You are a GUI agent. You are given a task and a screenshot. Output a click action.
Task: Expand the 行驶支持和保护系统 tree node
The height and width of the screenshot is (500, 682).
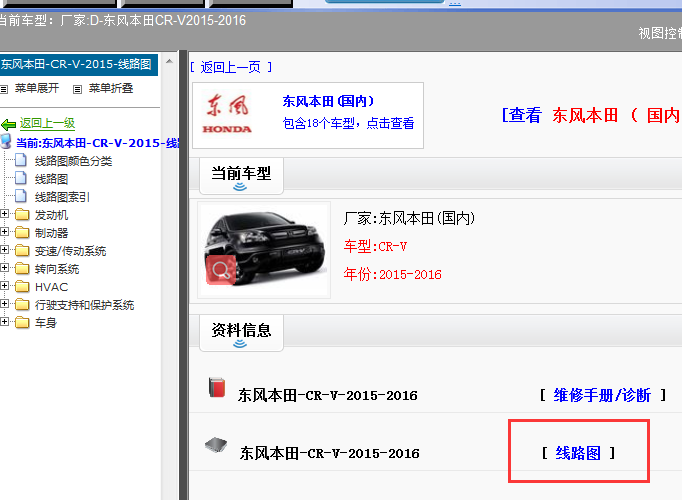(4, 303)
